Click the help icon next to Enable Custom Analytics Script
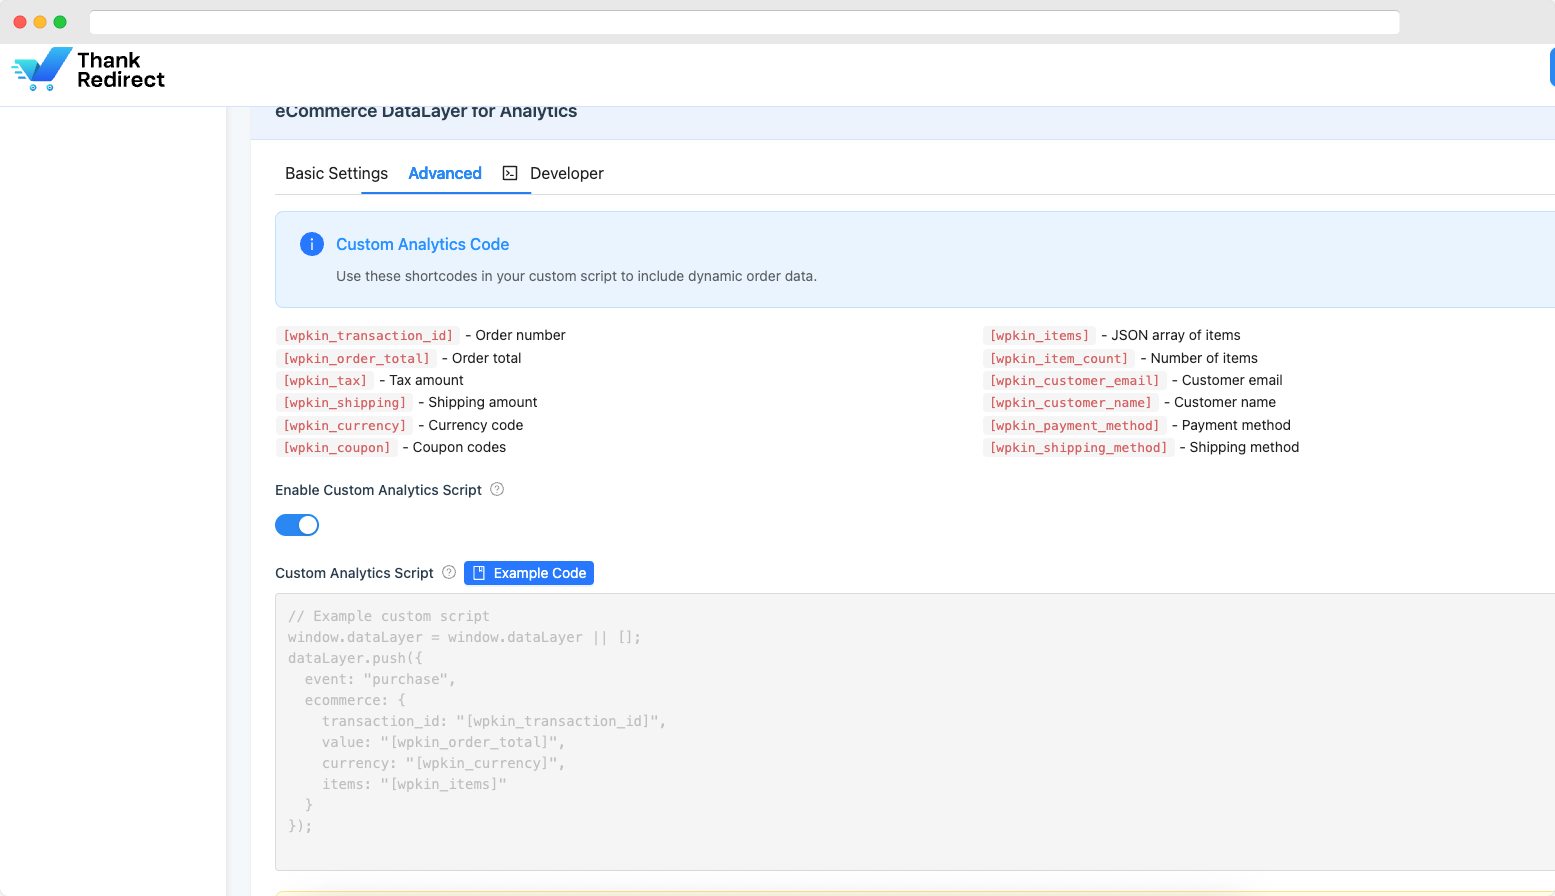 [x=497, y=489]
